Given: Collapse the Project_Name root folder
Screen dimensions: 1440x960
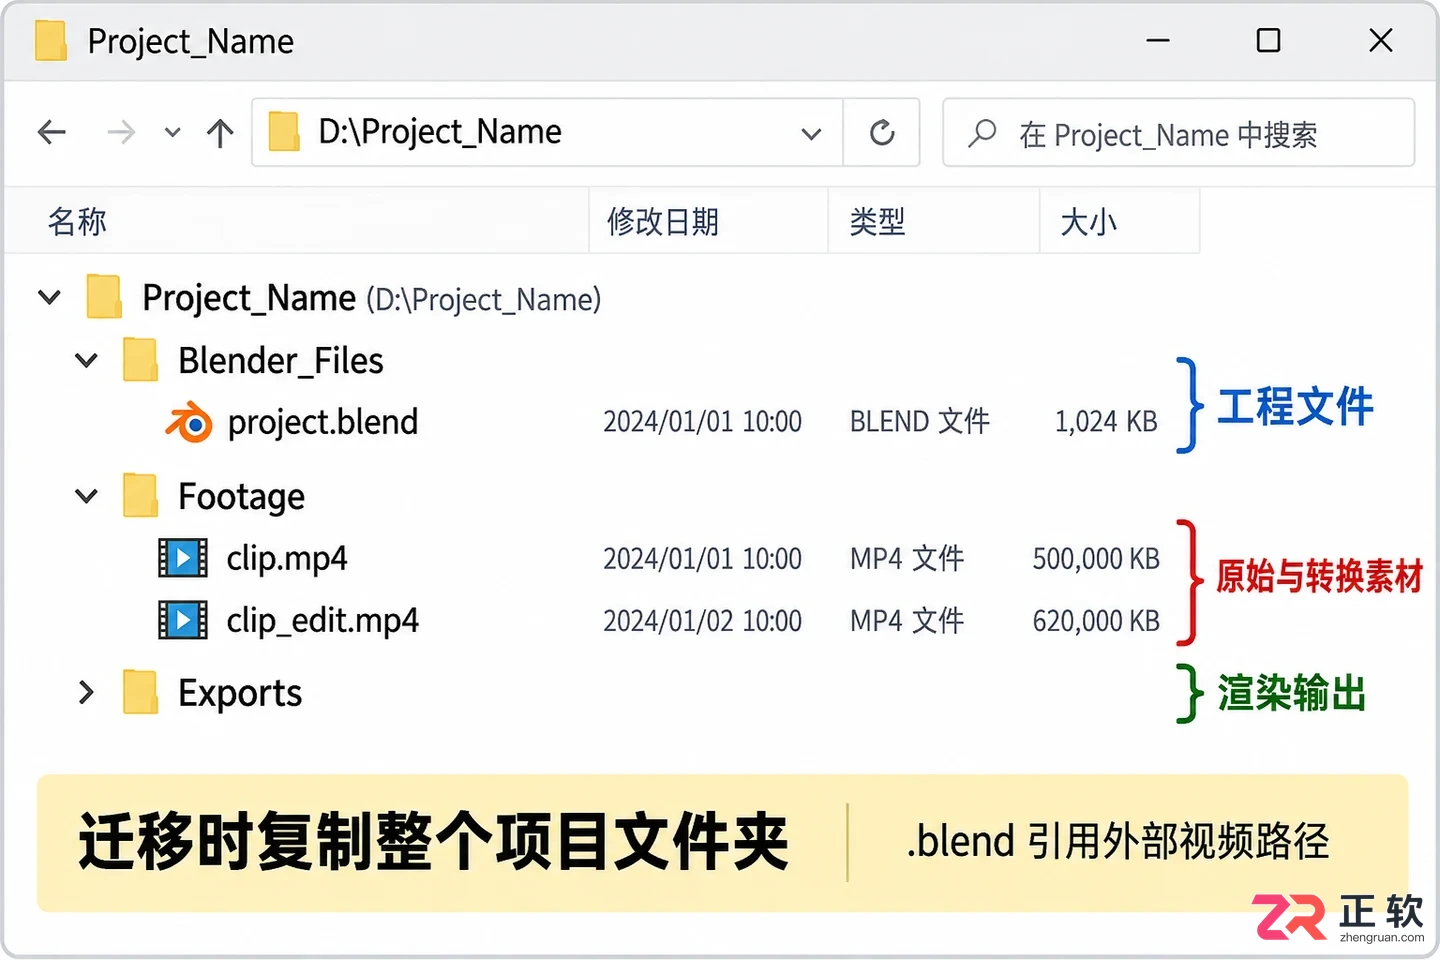Looking at the screenshot, I should point(49,297).
